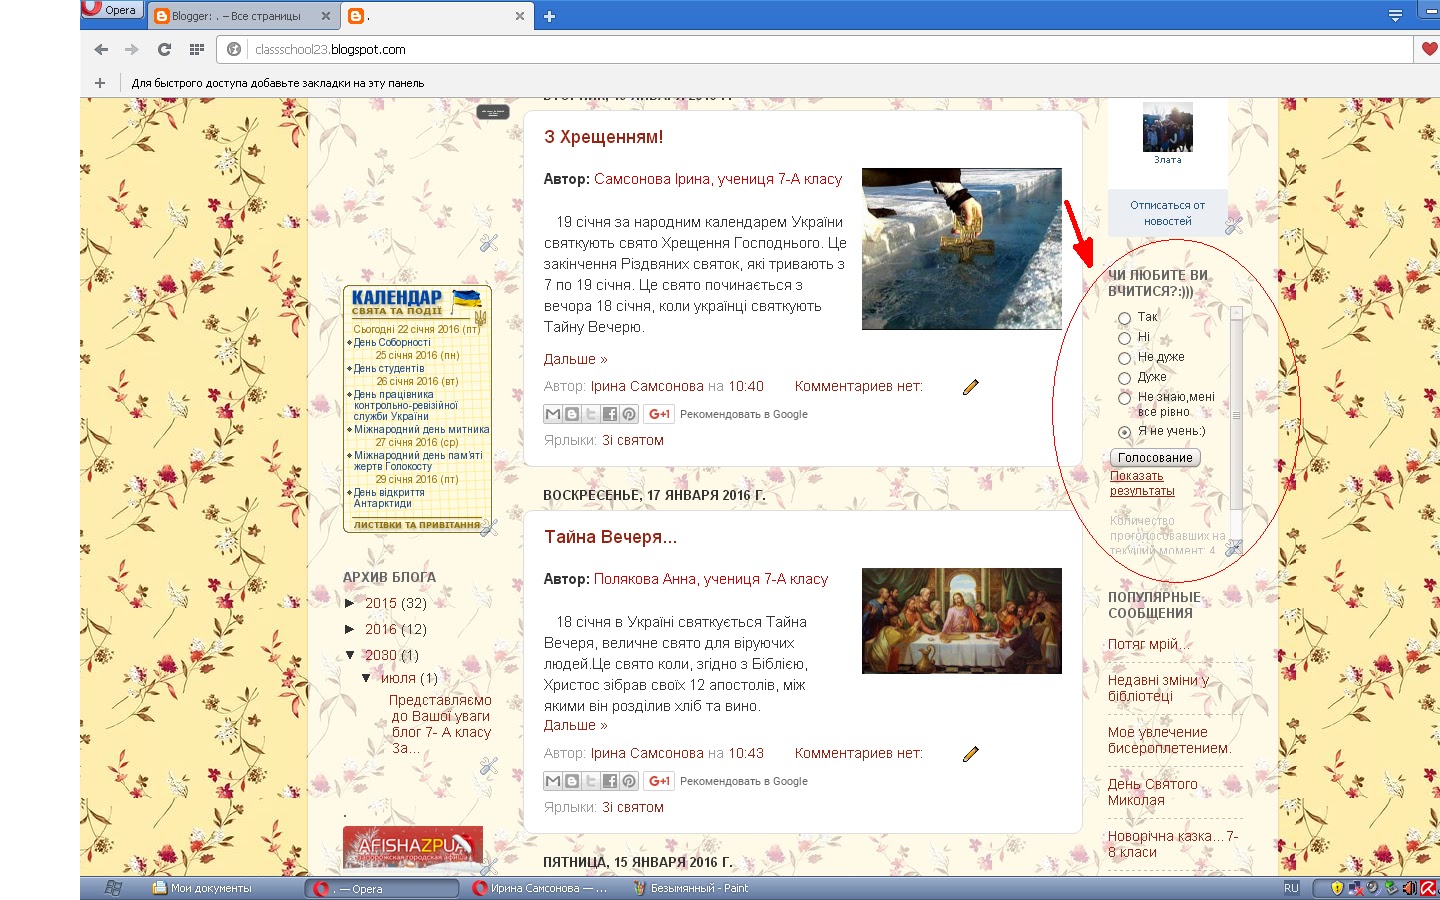This screenshot has height=900, width=1440.
Task: Add a bookmark with the plus on bookmarks bar
Action: [100, 83]
